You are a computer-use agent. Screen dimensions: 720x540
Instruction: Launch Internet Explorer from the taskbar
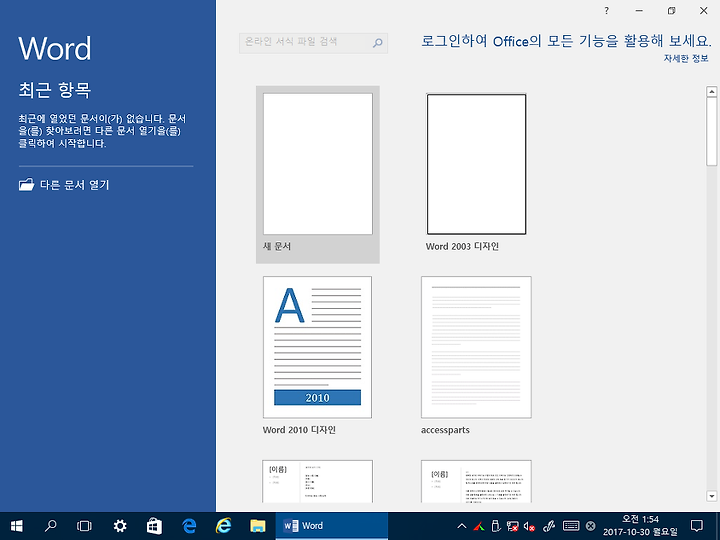pyautogui.click(x=223, y=526)
